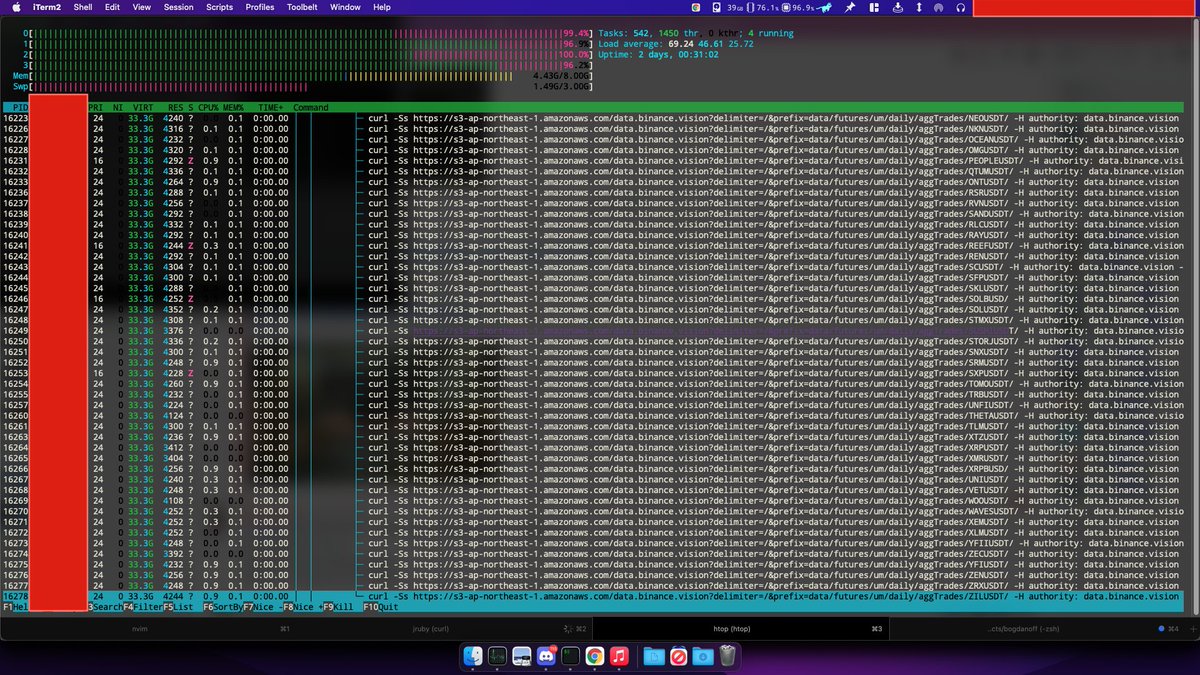Open the Downloads folder stack in dock
Image resolution: width=1200 pixels, height=675 pixels.
tap(703, 656)
